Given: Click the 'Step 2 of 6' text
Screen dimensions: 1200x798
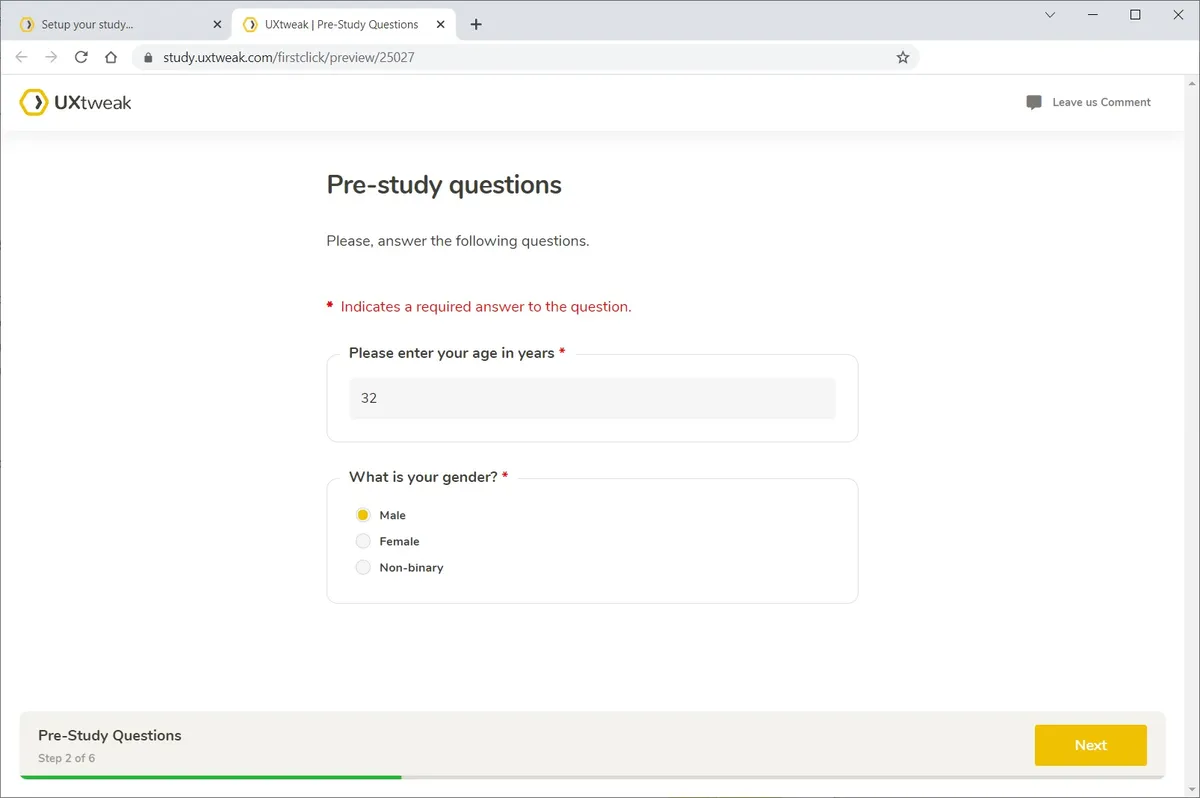Looking at the screenshot, I should click(x=67, y=758).
